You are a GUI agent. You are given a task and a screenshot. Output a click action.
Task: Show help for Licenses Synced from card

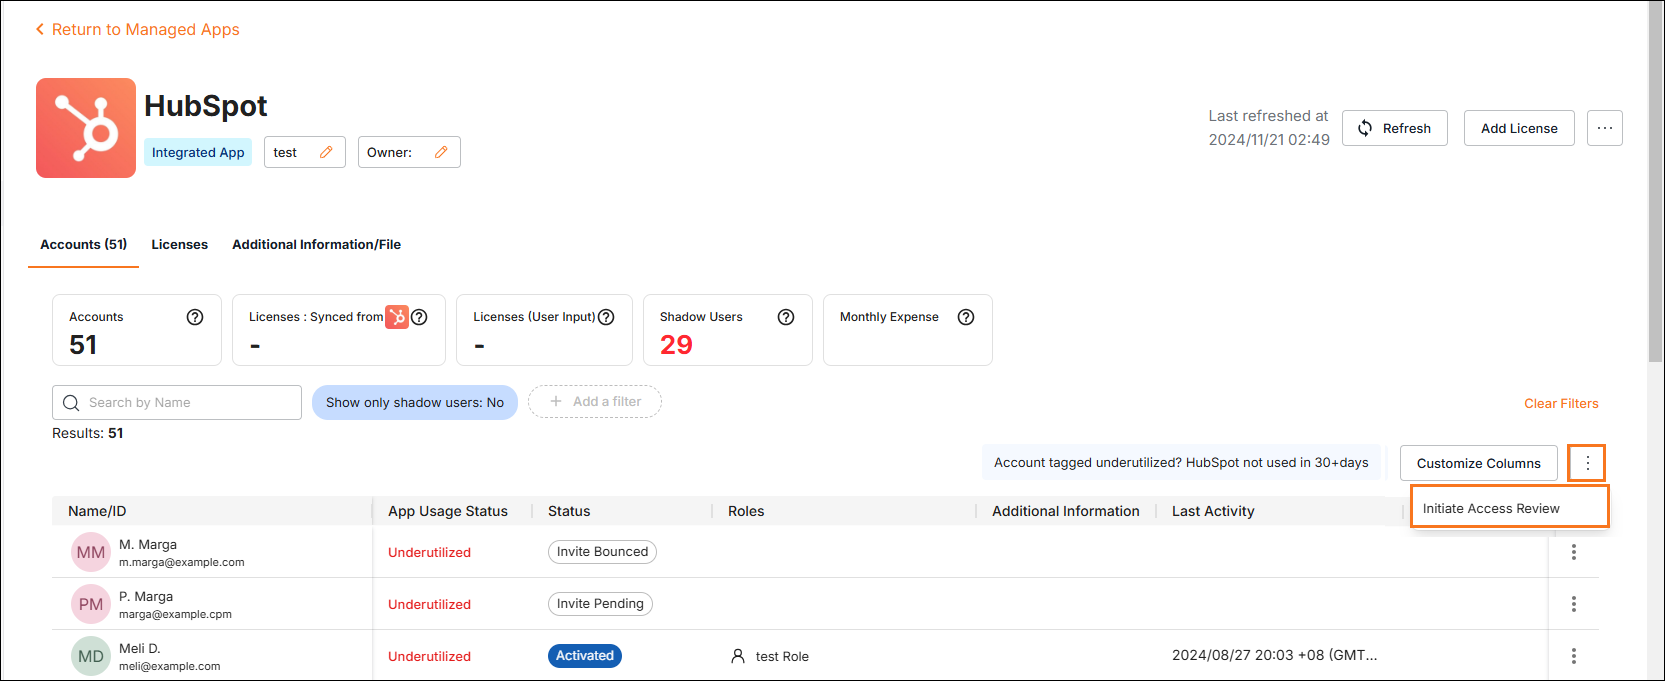[420, 317]
